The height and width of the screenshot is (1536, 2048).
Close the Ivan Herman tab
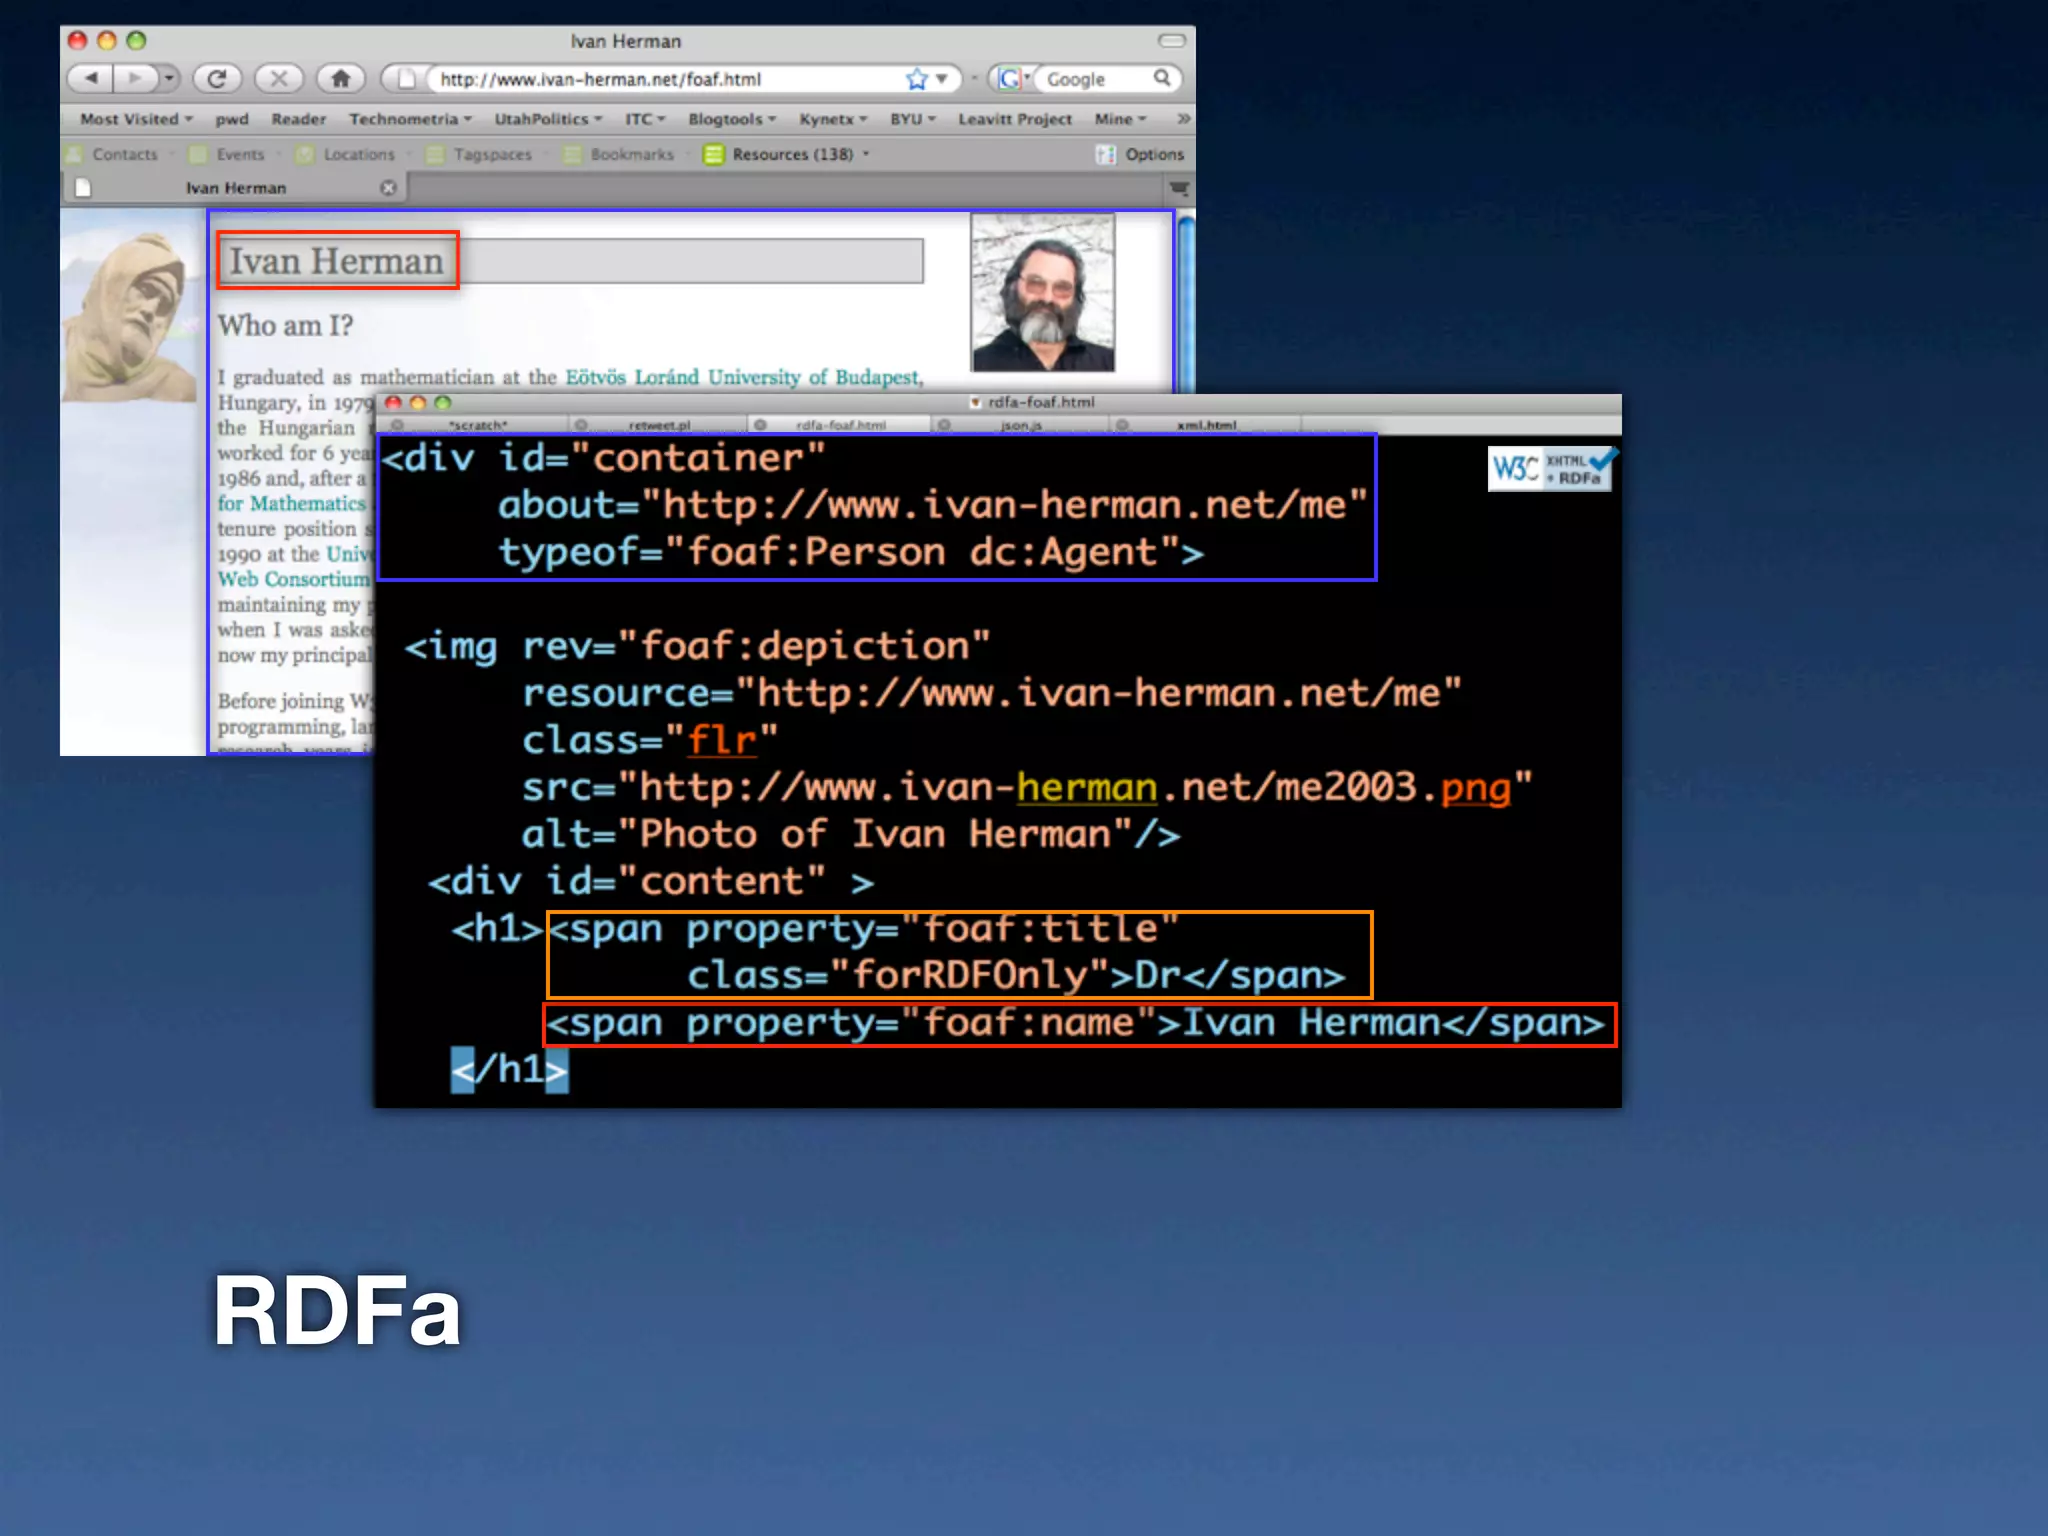click(x=388, y=188)
